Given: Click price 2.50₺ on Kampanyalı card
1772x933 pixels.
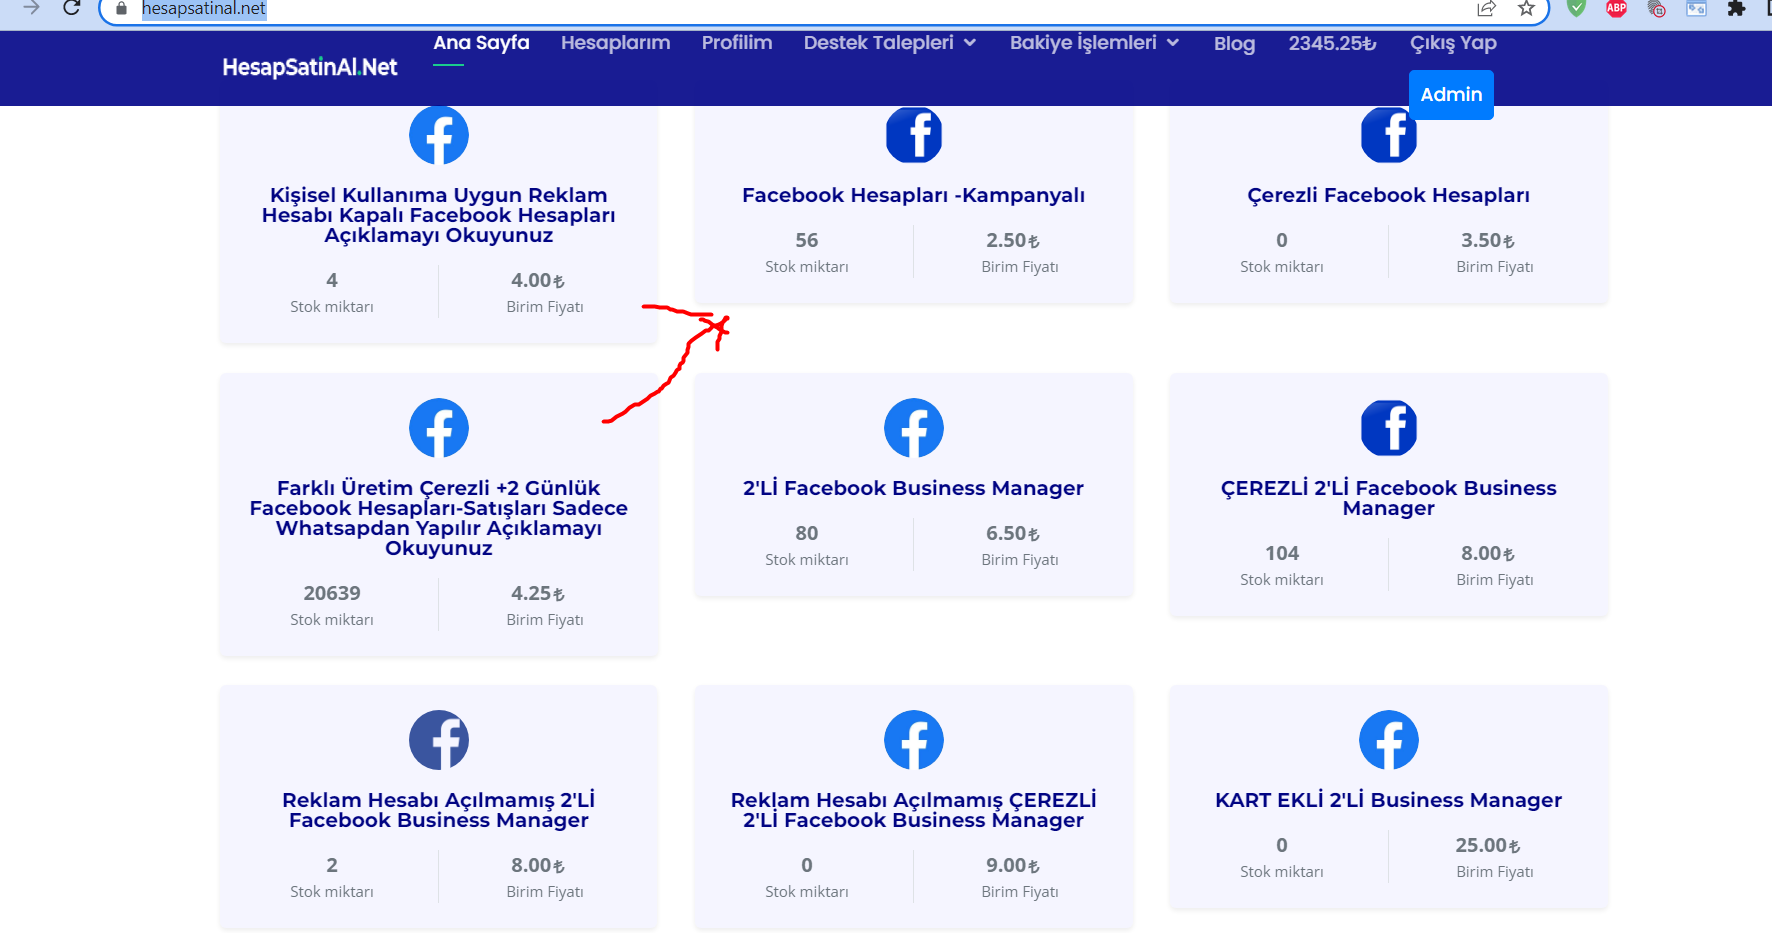Looking at the screenshot, I should [1013, 240].
